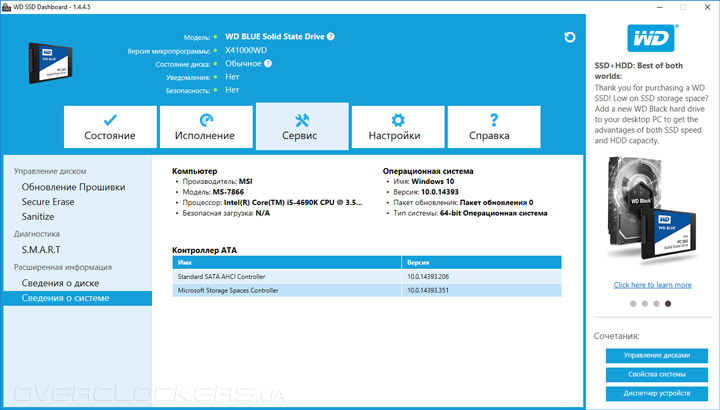Viewport: 720px width, 410px height.
Task: Click the WD SSD Dashboard title bar icon
Action: coord(6,7)
